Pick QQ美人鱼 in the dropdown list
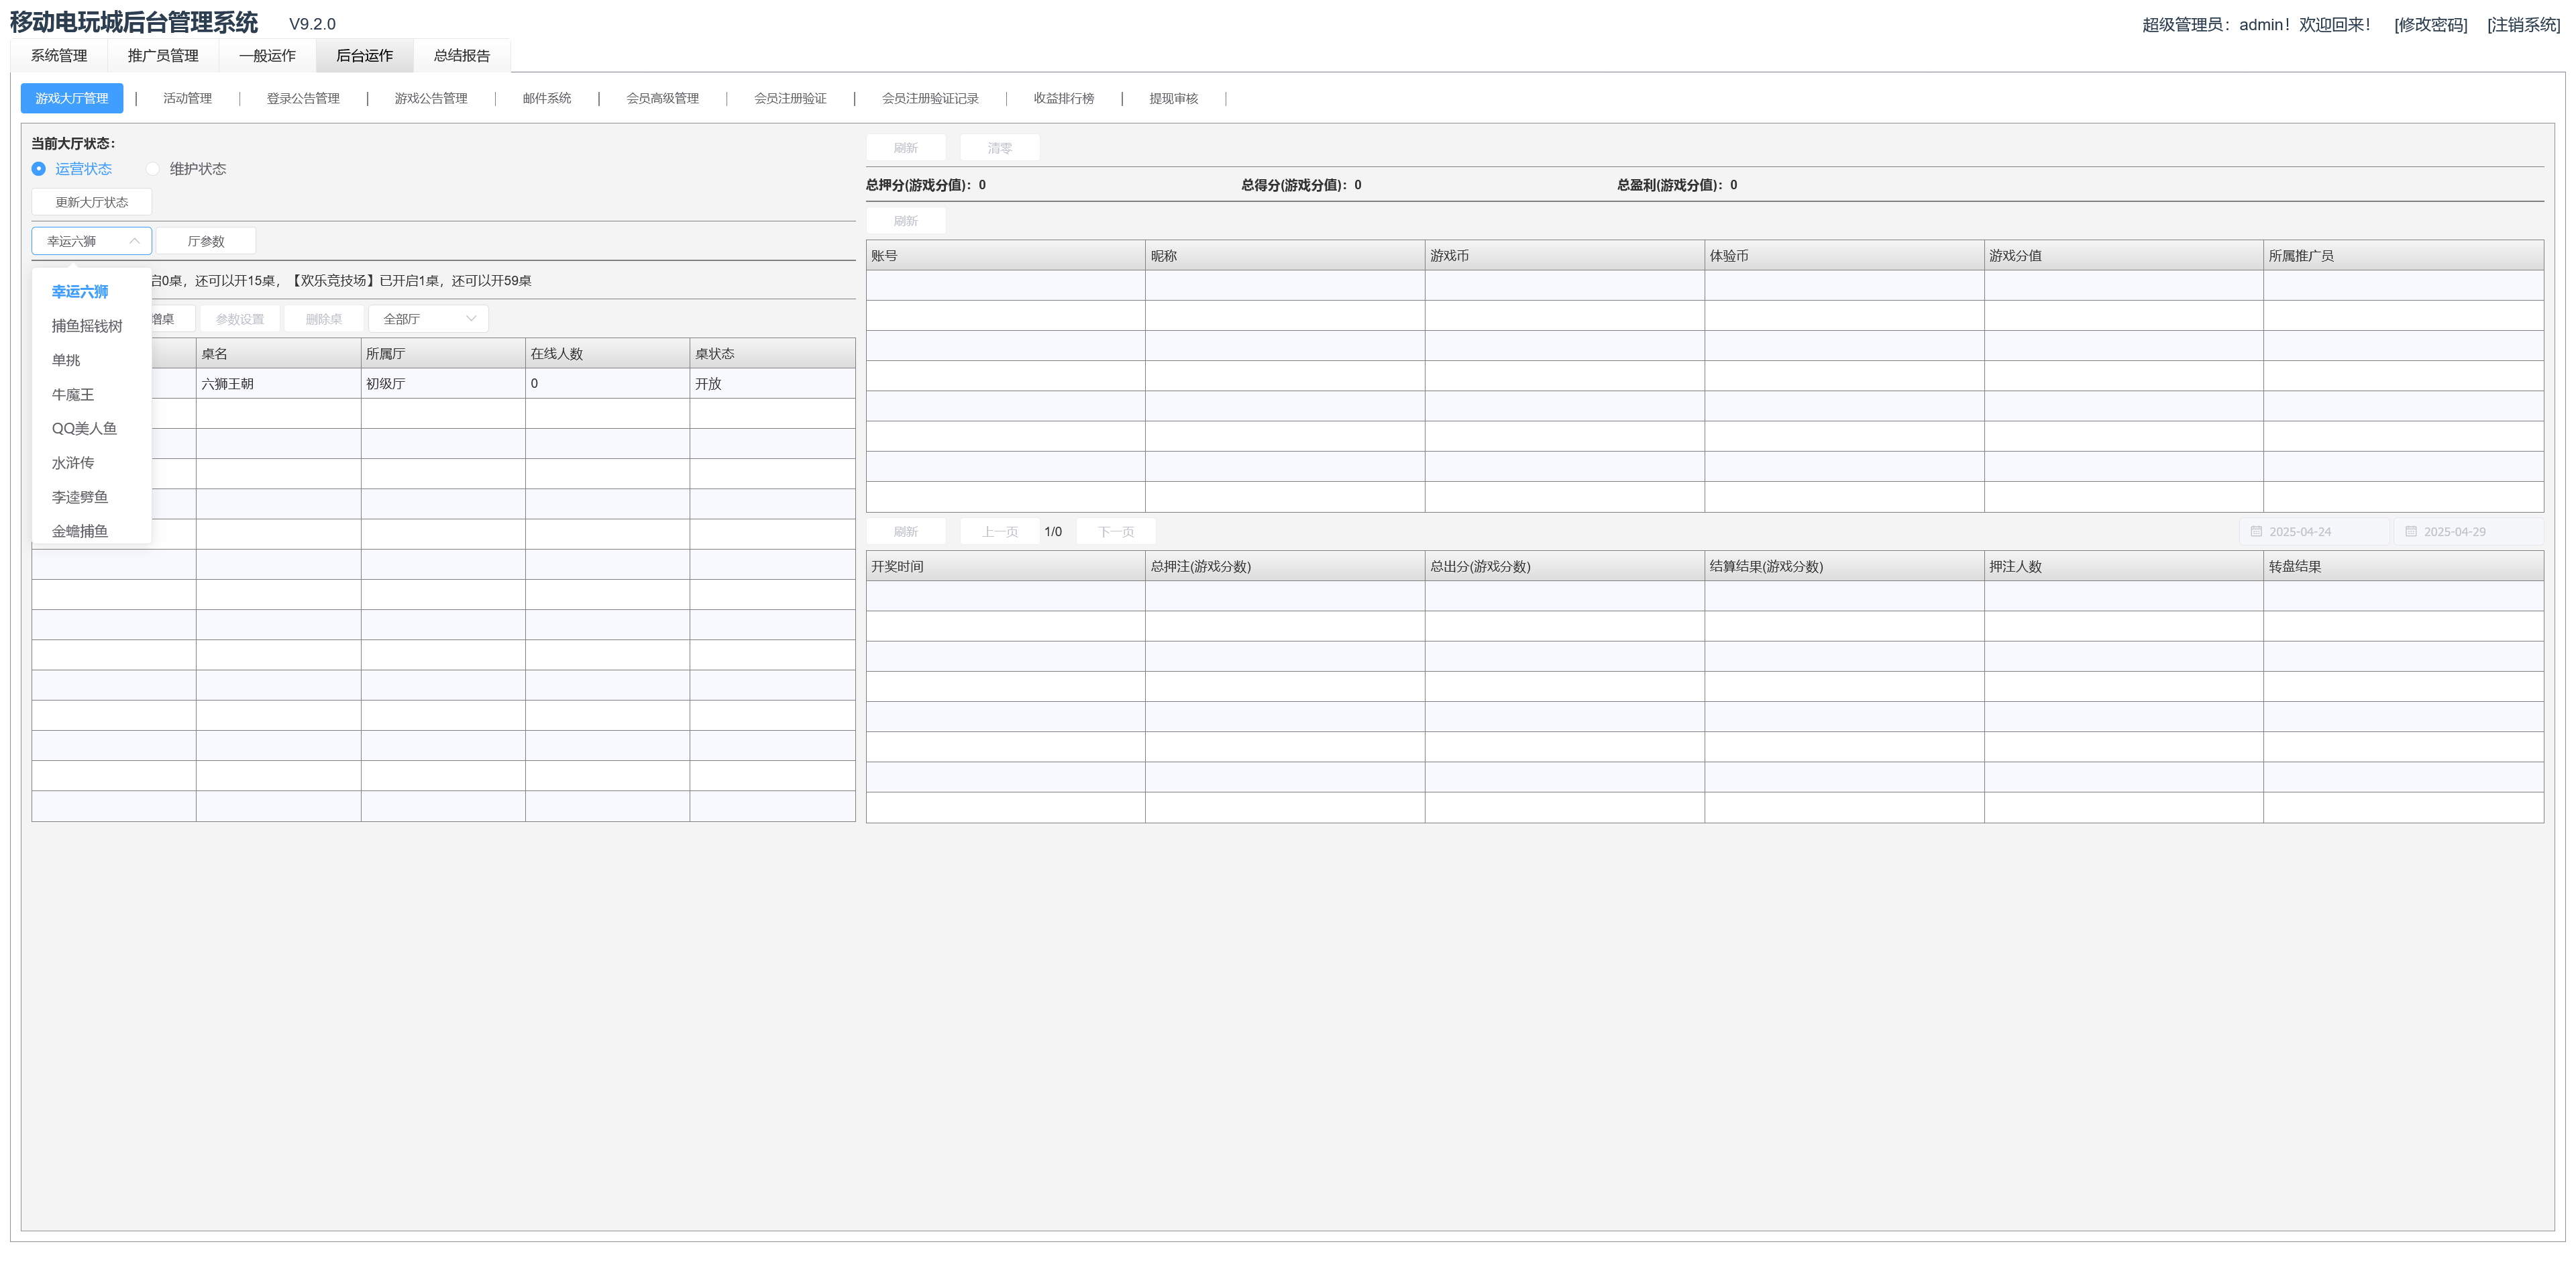Image resolution: width=2576 pixels, height=1287 pixels. click(84, 429)
